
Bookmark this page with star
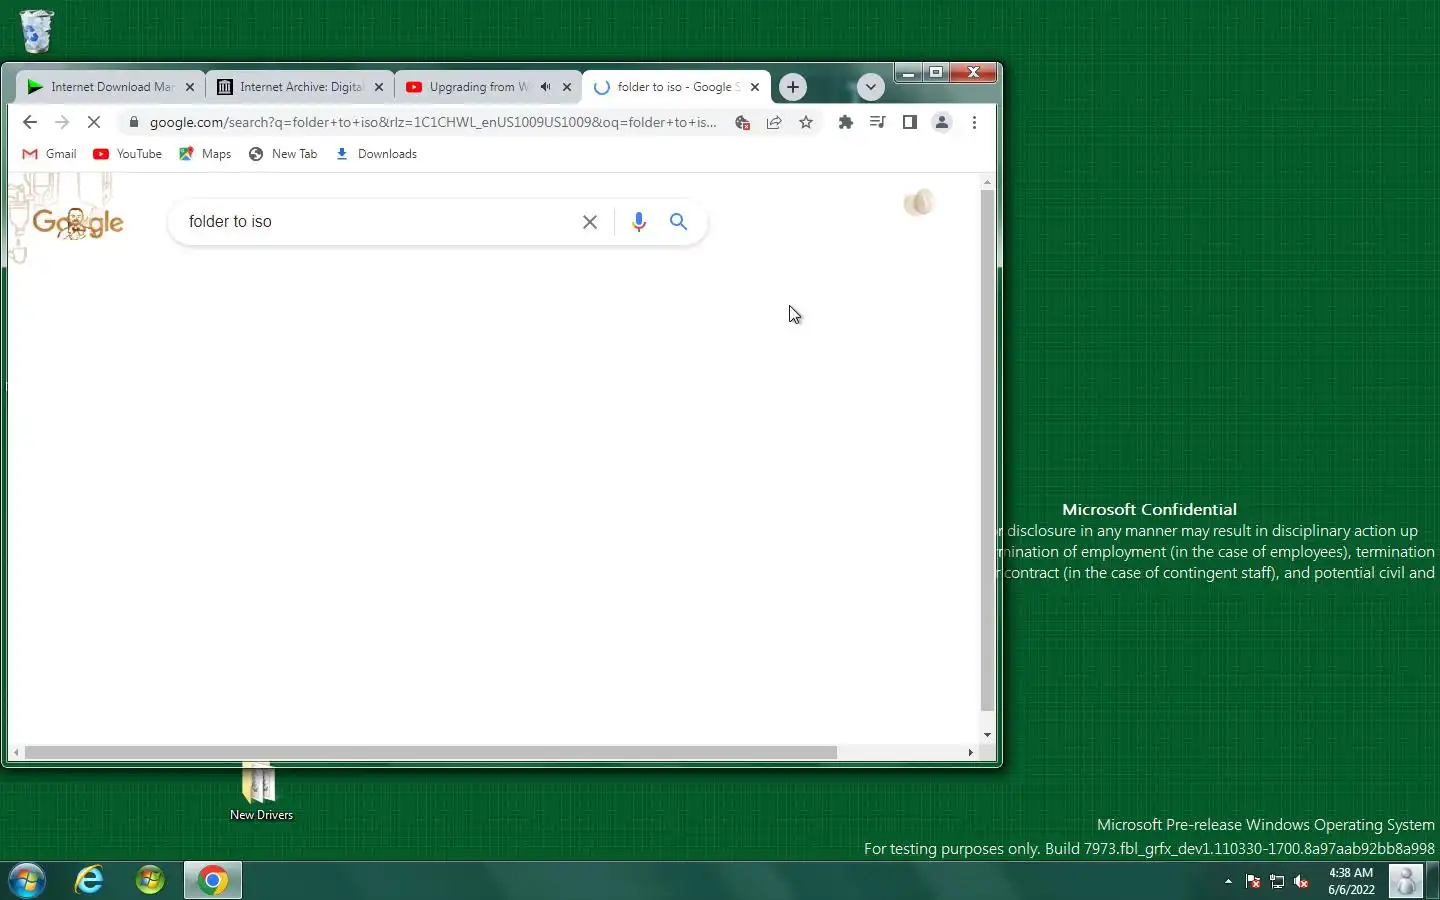(806, 122)
